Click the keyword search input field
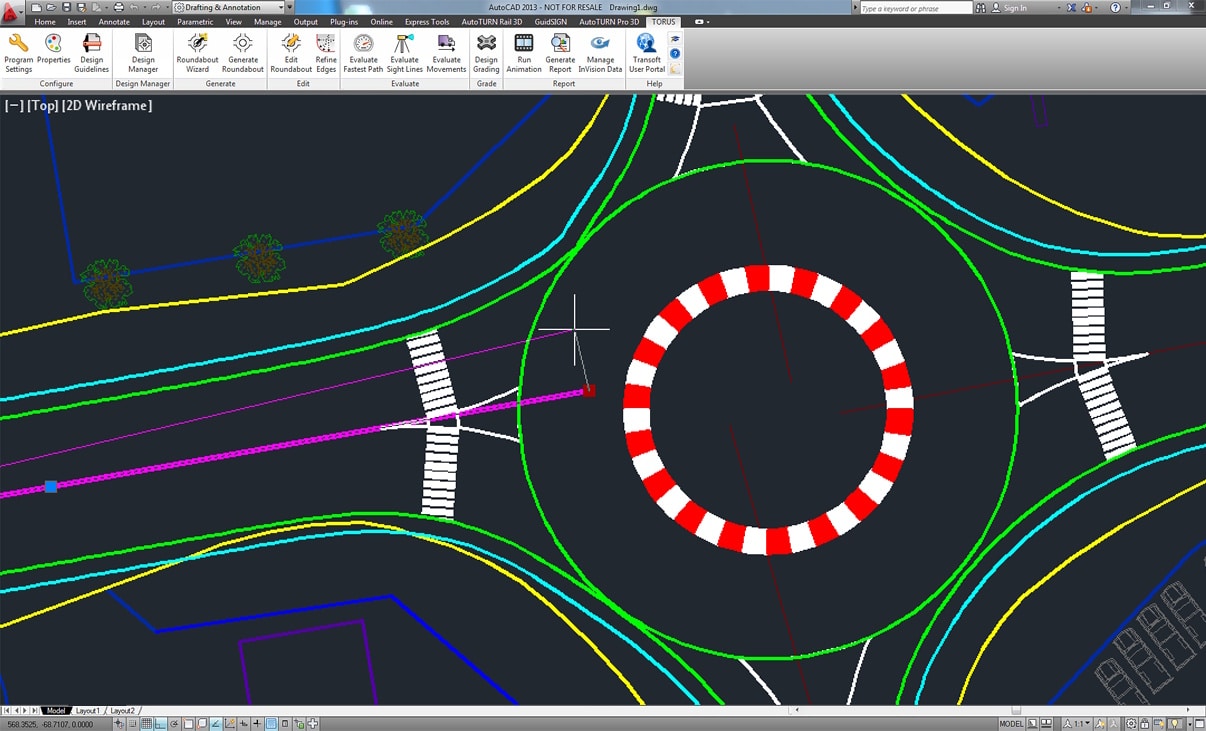This screenshot has height=731, width=1206. point(915,8)
